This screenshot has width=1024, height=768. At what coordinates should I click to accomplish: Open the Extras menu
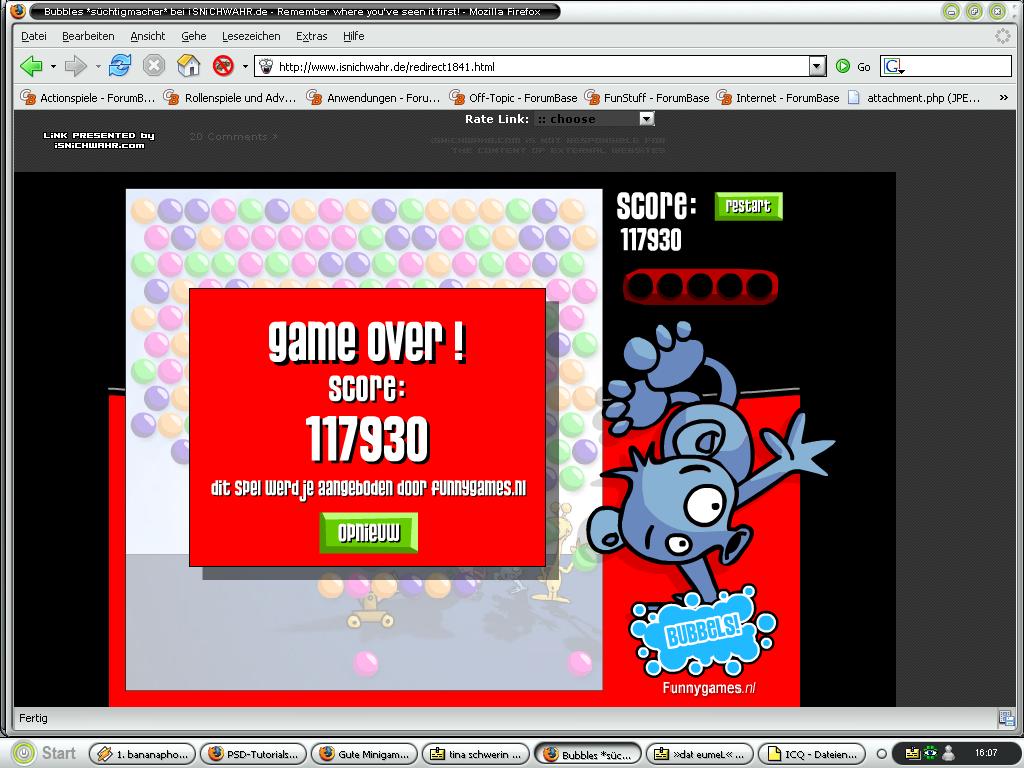point(312,36)
